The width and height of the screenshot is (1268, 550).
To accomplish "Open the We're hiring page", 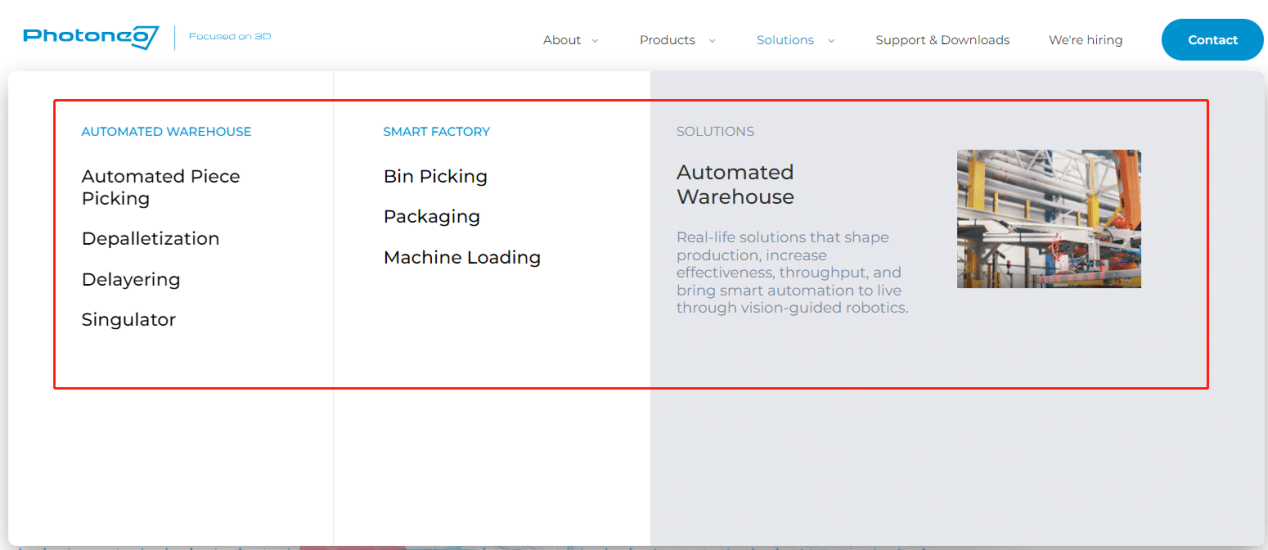I will click(1085, 40).
